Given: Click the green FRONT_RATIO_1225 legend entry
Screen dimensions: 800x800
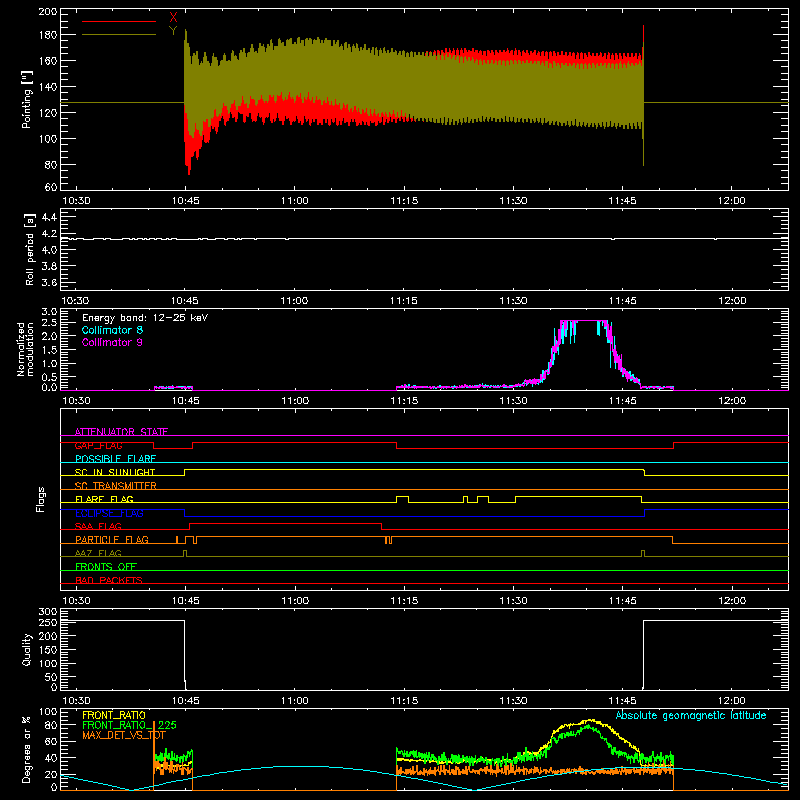Looking at the screenshot, I should (130, 725).
